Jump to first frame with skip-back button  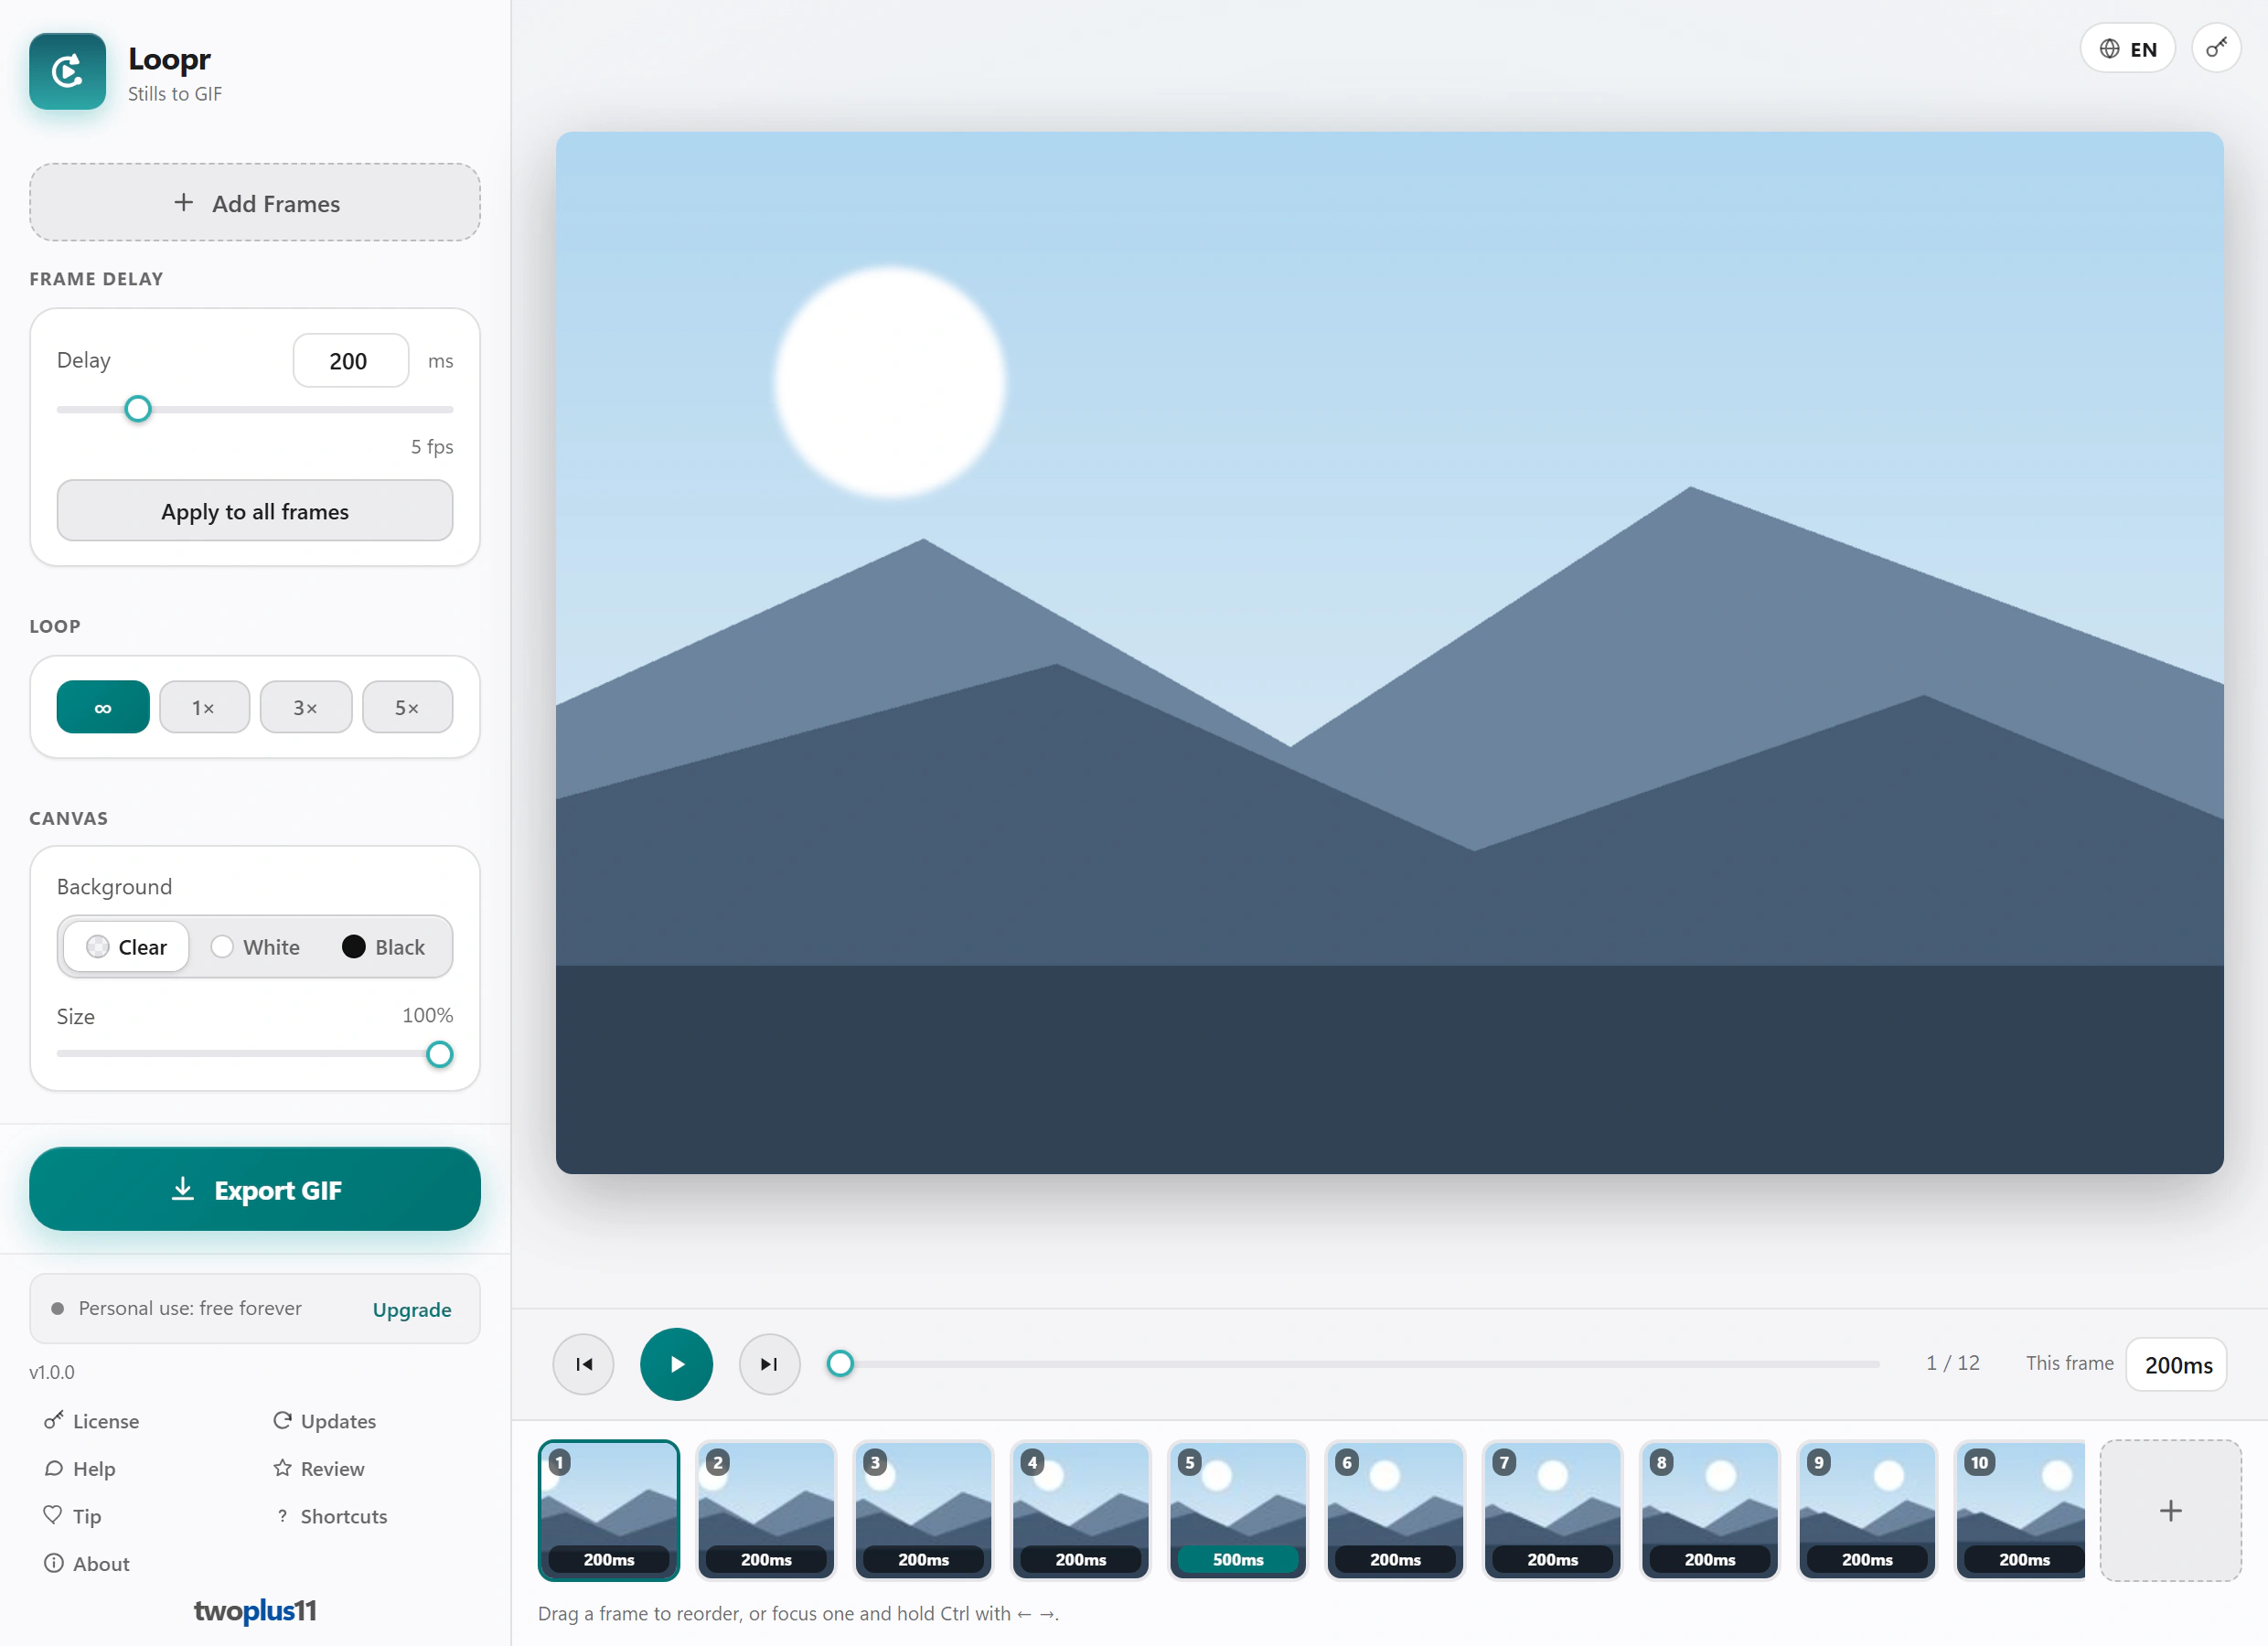583,1364
